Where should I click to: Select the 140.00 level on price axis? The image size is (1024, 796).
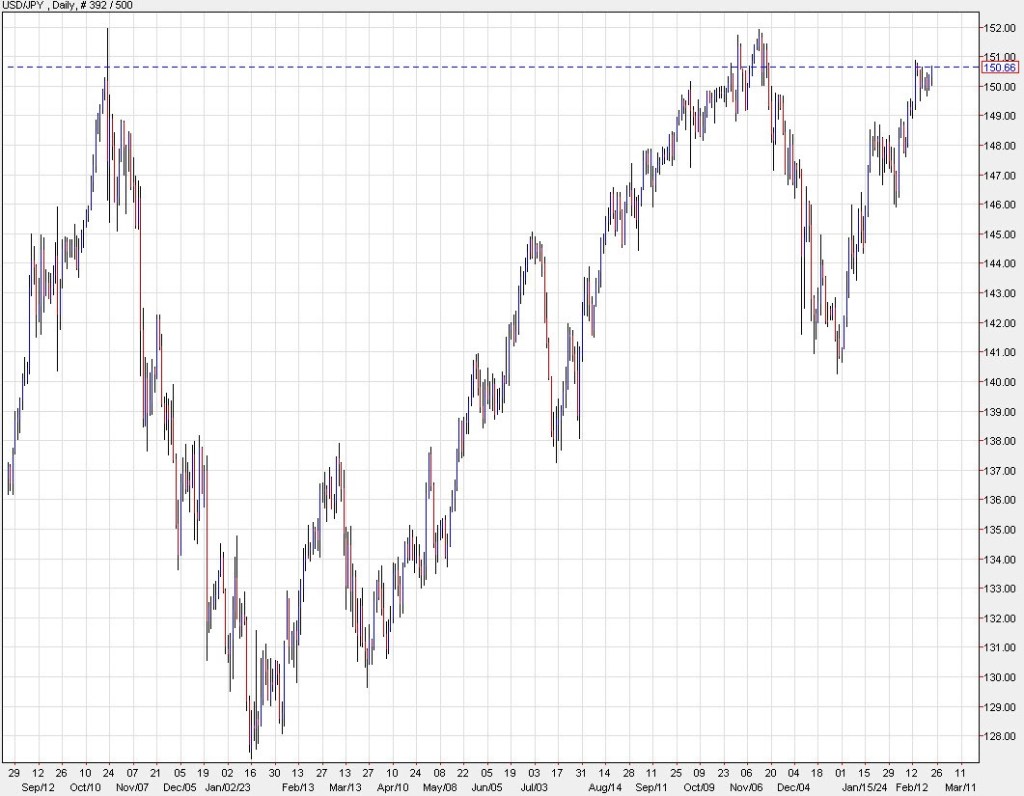point(1000,382)
